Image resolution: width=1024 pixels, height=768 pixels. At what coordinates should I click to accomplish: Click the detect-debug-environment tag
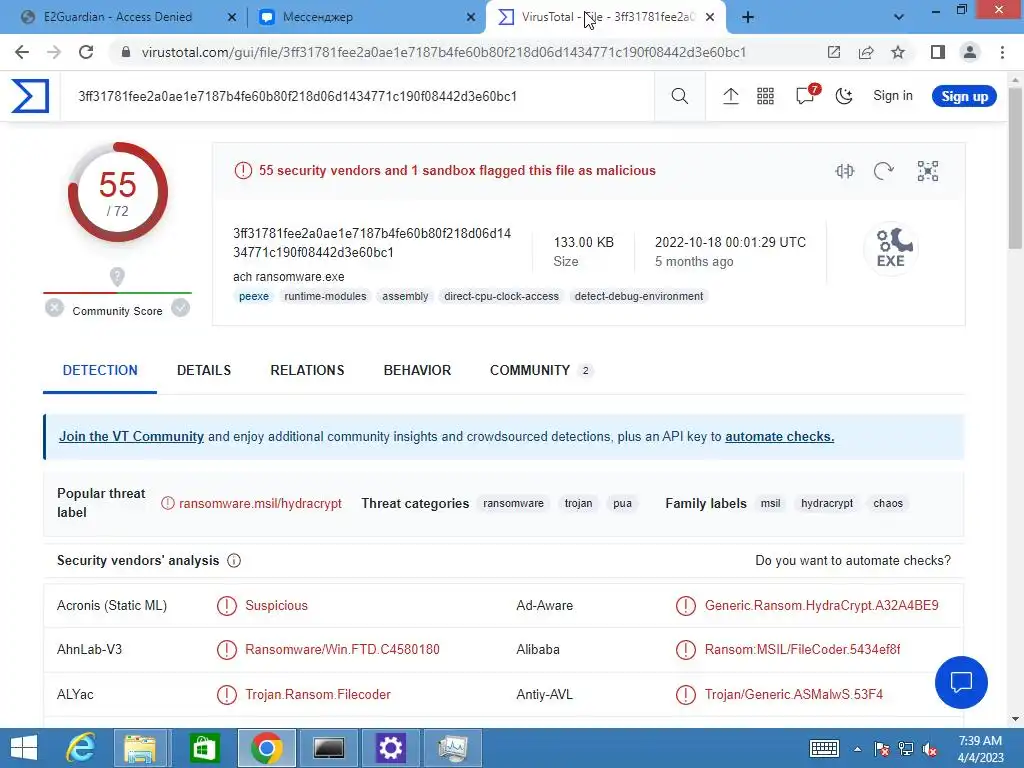point(639,296)
